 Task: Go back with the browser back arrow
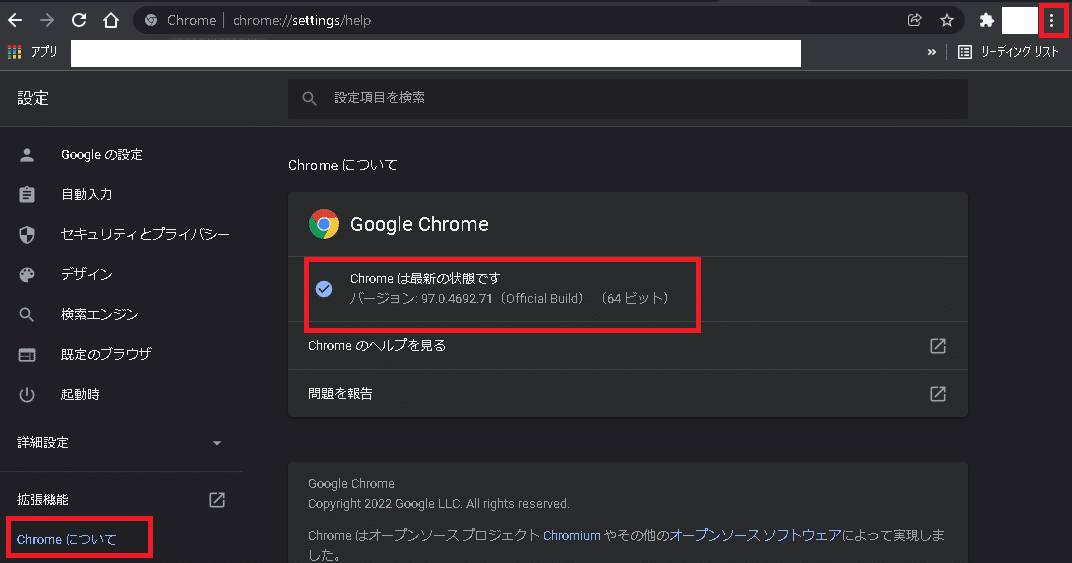coord(15,21)
